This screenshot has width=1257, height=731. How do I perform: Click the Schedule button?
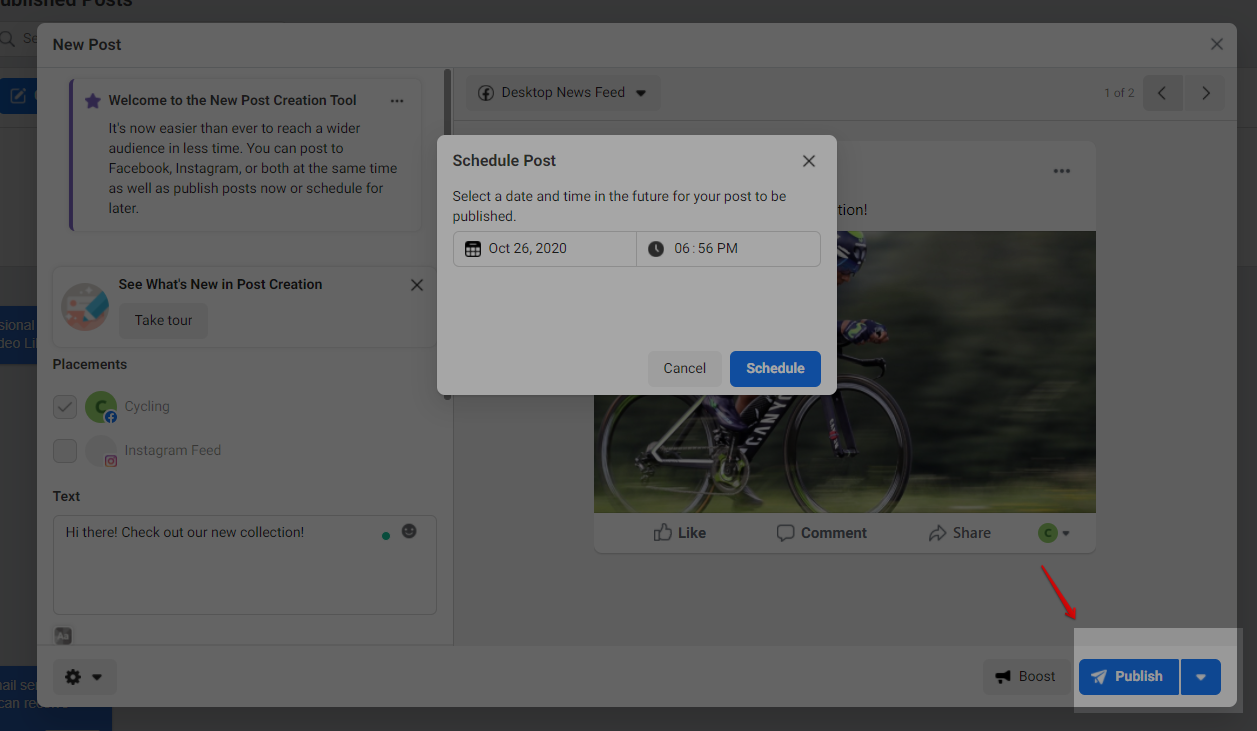coord(775,368)
